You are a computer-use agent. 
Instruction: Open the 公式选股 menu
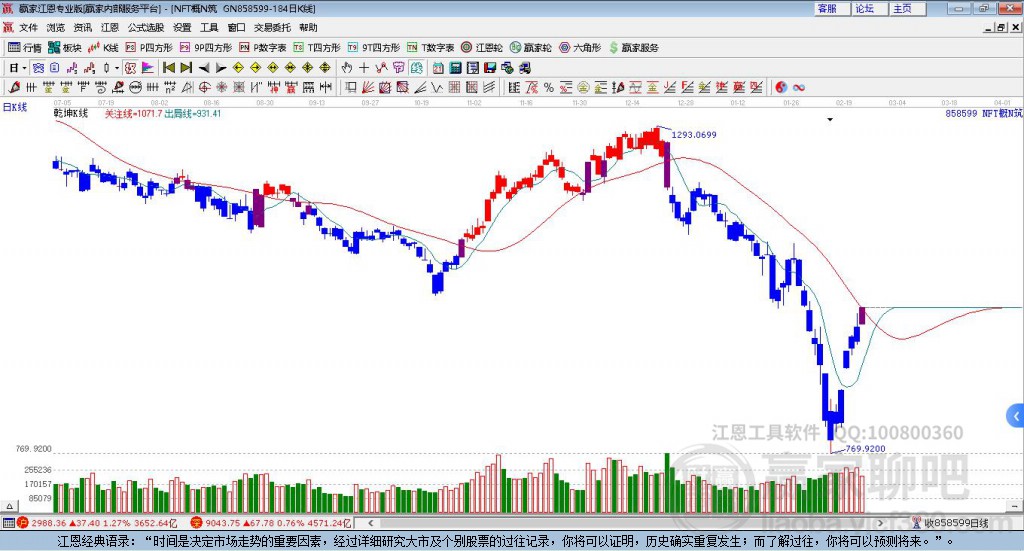click(146, 27)
